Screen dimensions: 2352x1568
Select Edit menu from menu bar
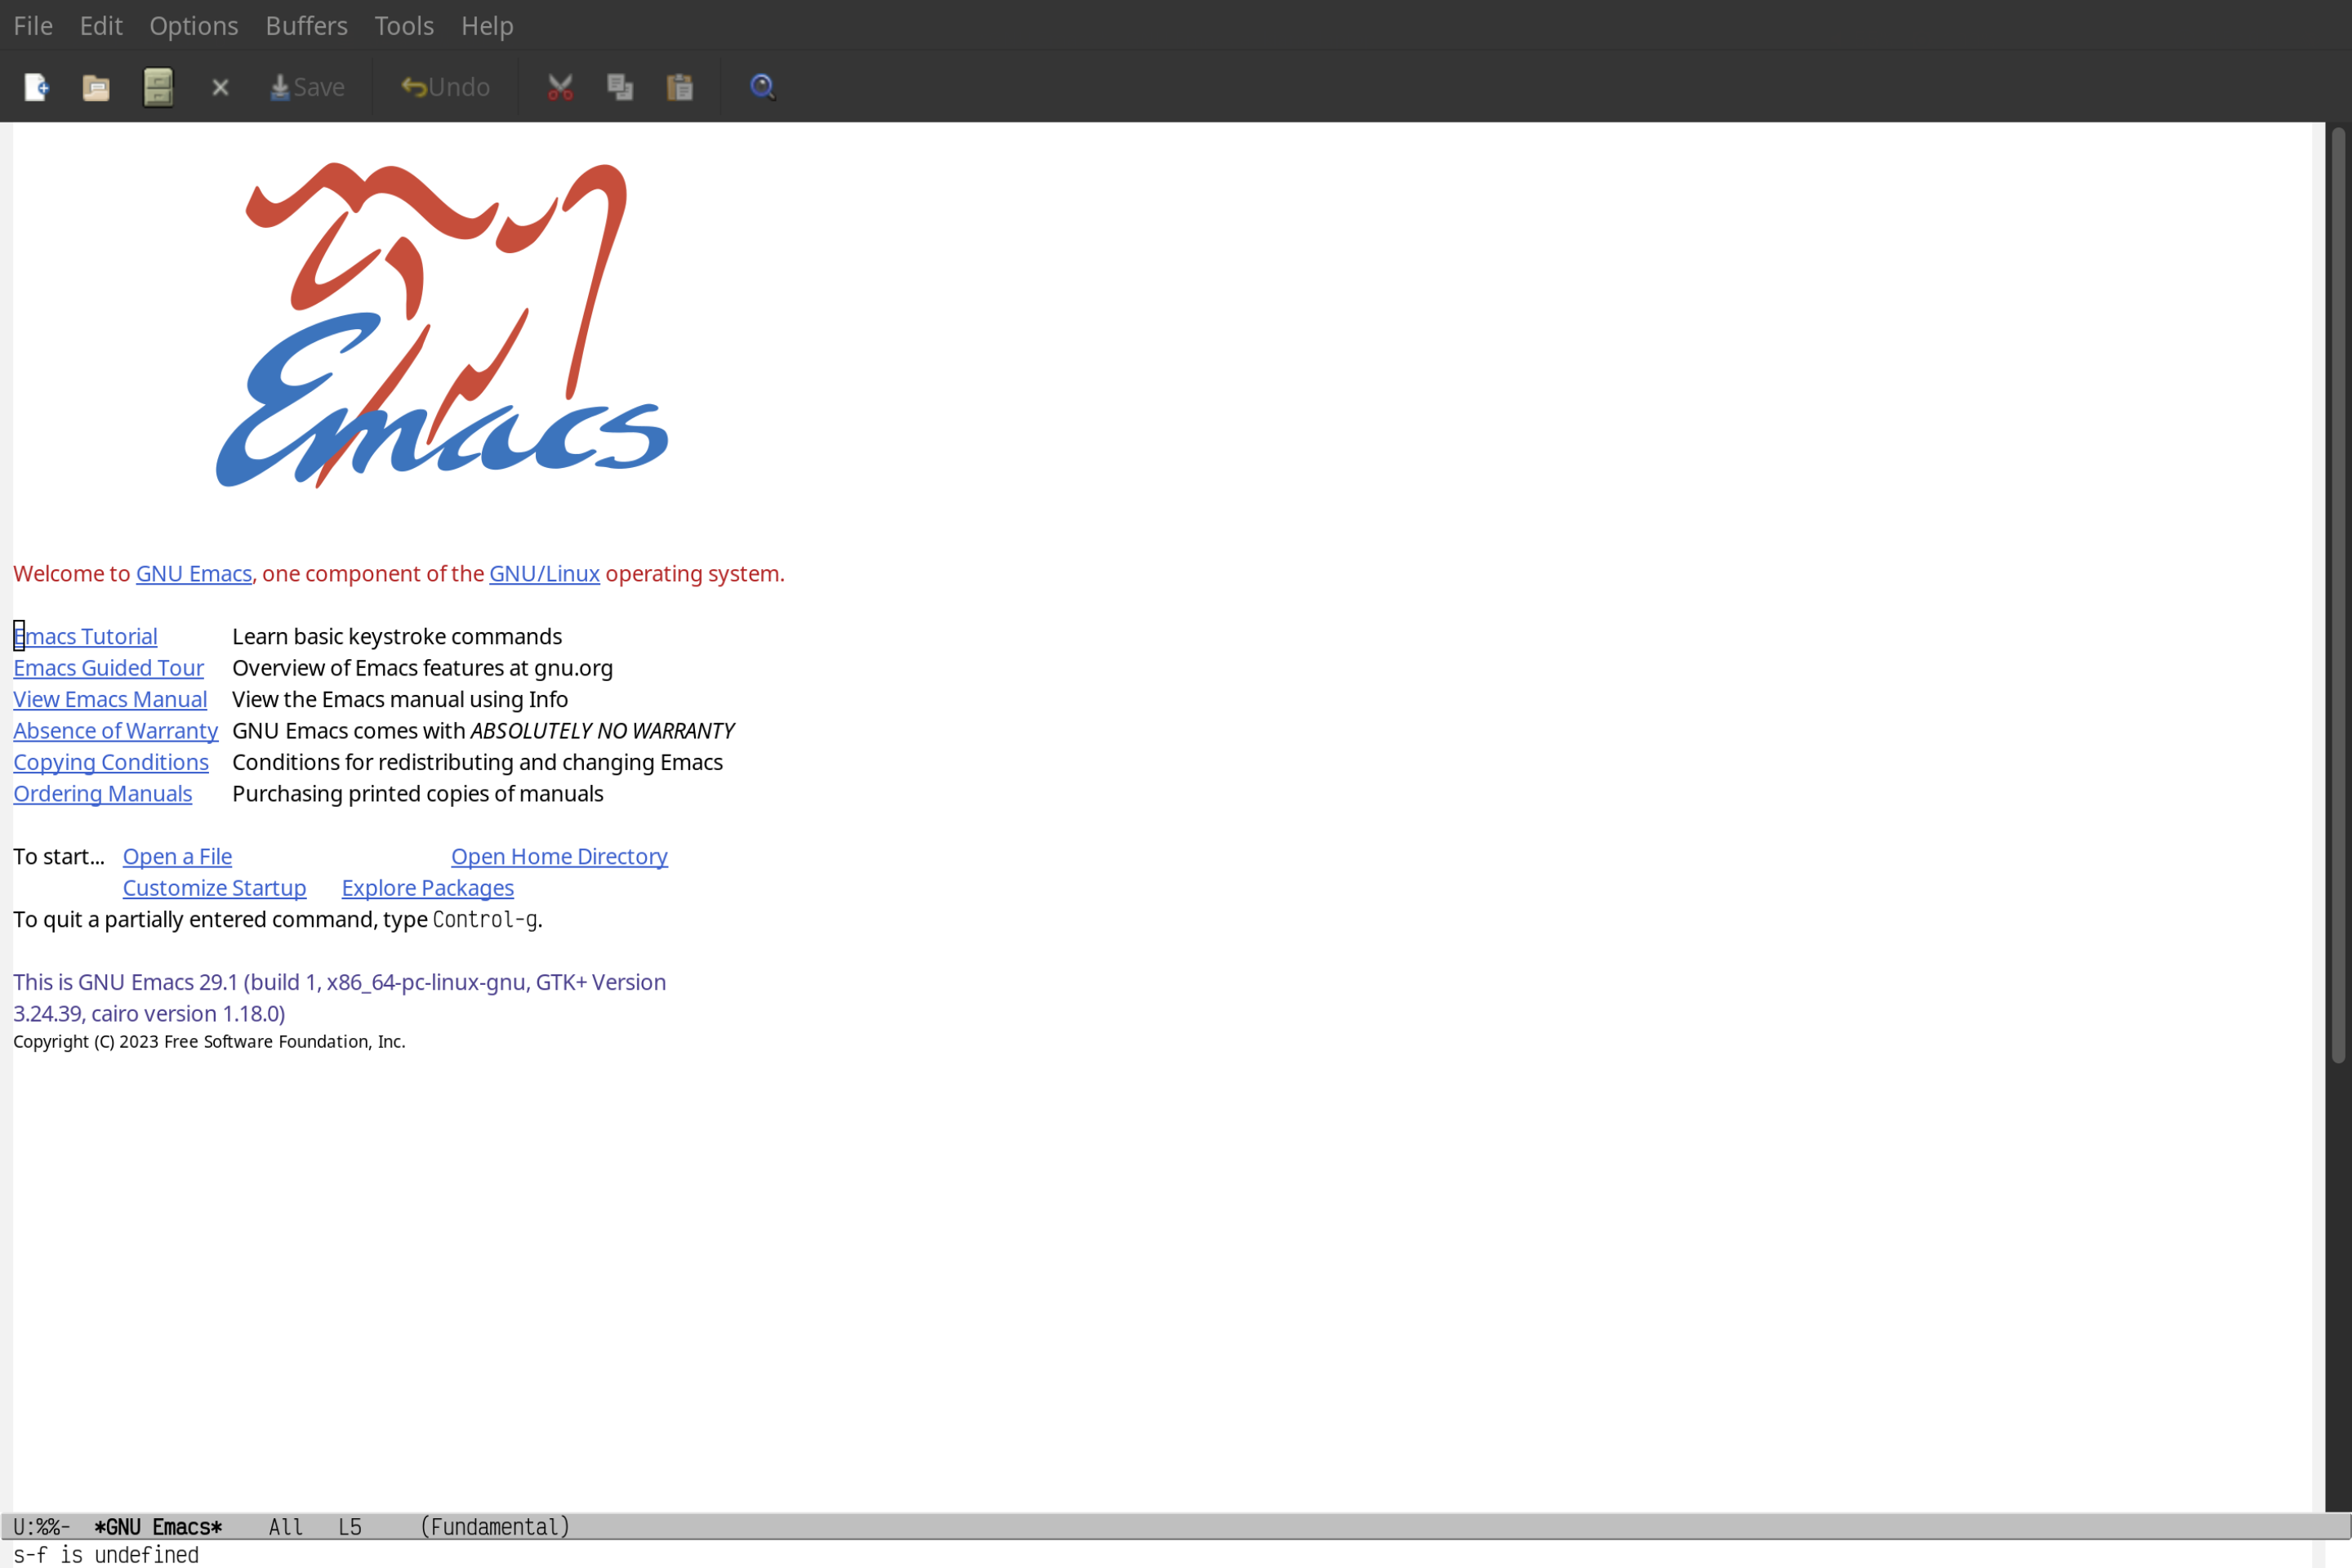pyautogui.click(x=100, y=24)
